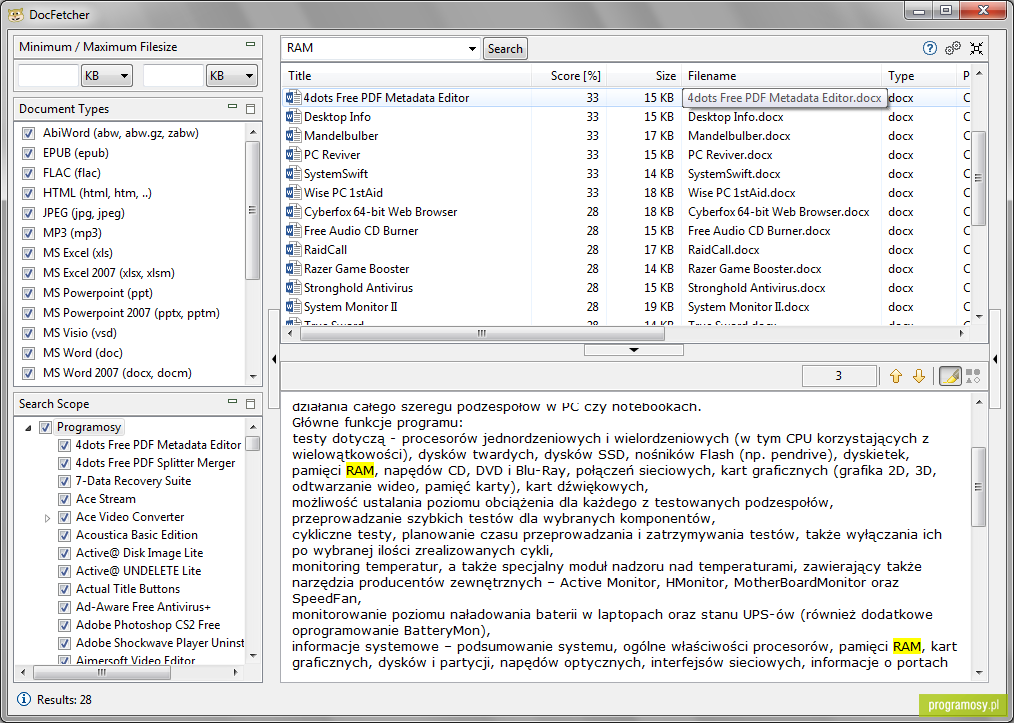Toggle MS Word 2007 checkbox
The height and width of the screenshot is (723, 1014).
click(x=28, y=373)
